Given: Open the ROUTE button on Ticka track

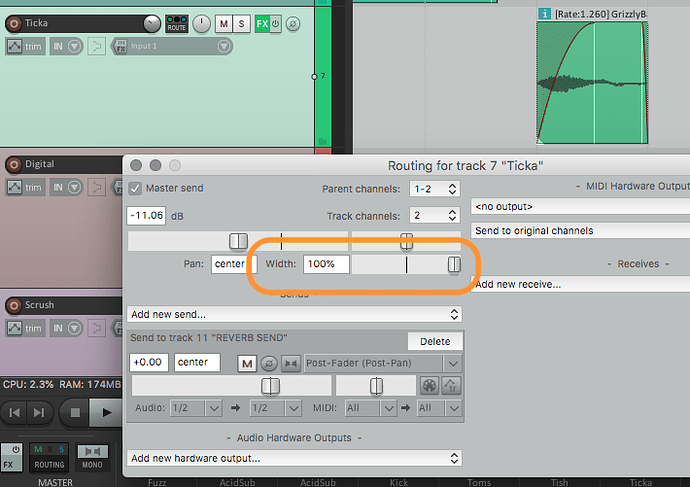Looking at the screenshot, I should coord(176,24).
